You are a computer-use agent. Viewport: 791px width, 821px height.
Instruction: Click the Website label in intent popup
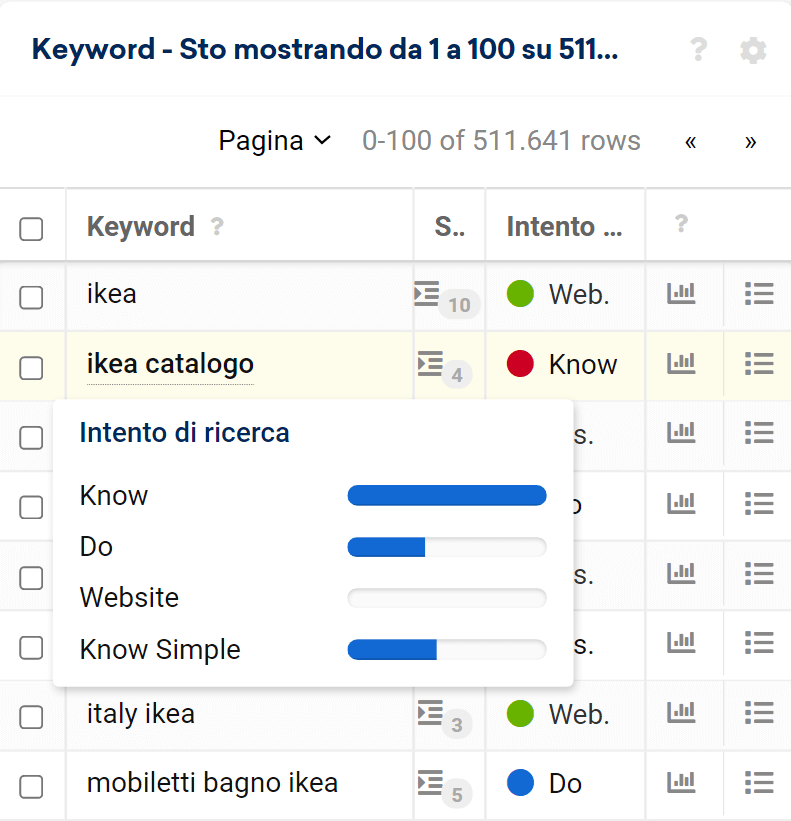click(x=129, y=597)
